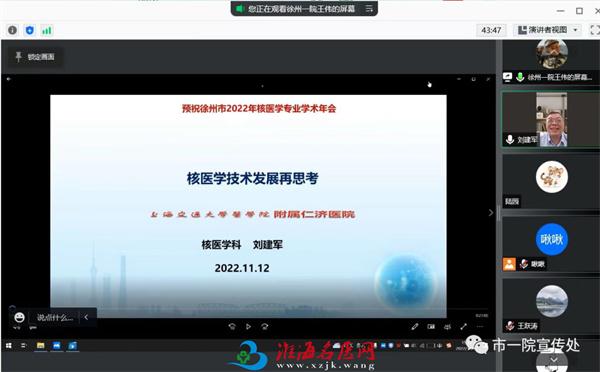This screenshot has width=600, height=372.
Task: Go to previous slide with left control
Action: tap(232, 326)
